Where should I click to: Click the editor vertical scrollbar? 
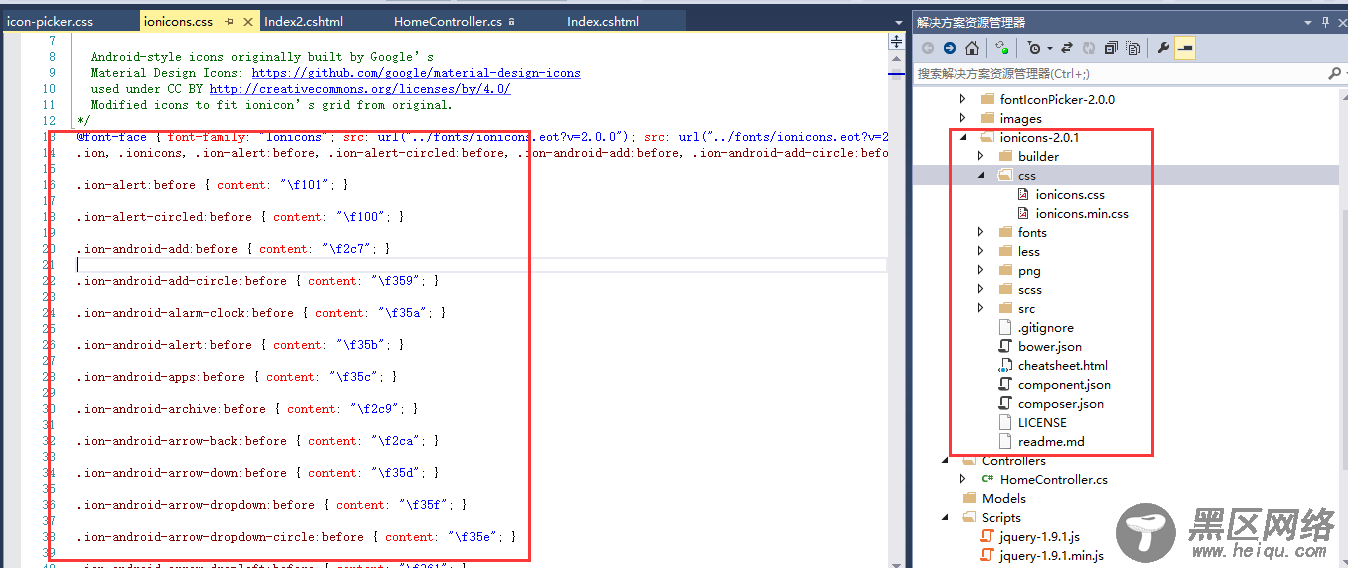click(x=897, y=310)
